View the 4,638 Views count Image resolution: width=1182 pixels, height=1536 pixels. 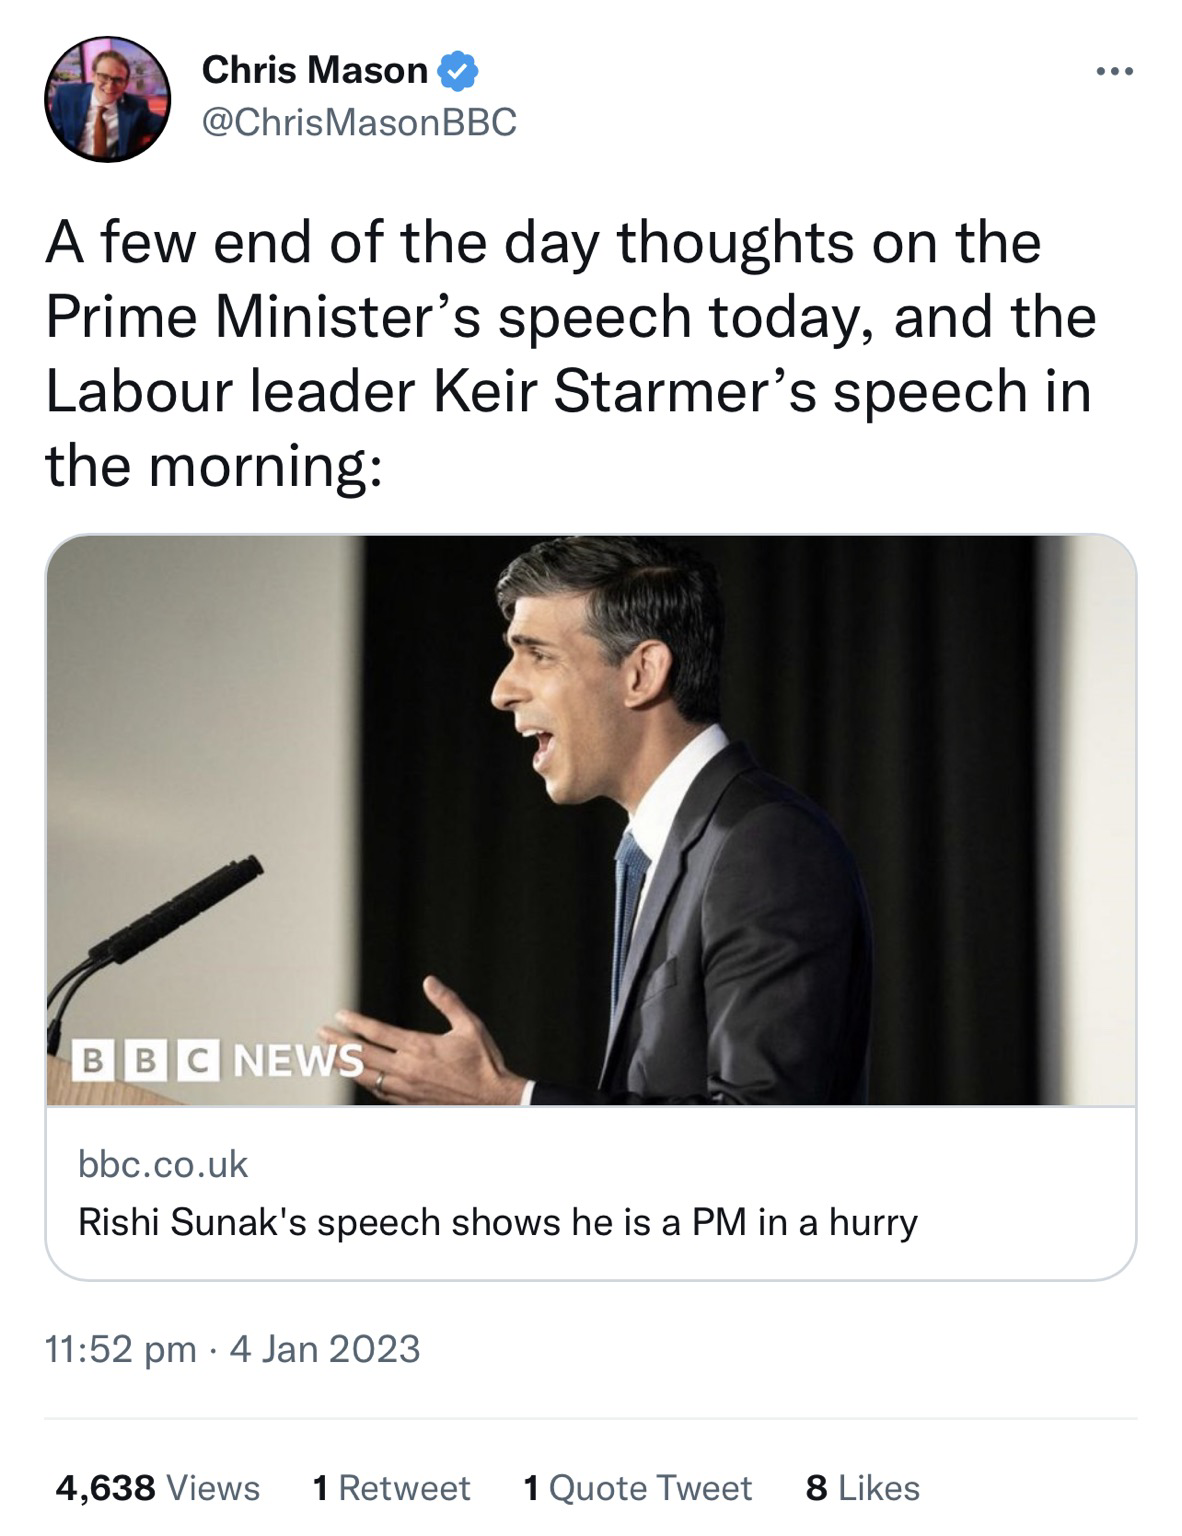[x=157, y=1488]
